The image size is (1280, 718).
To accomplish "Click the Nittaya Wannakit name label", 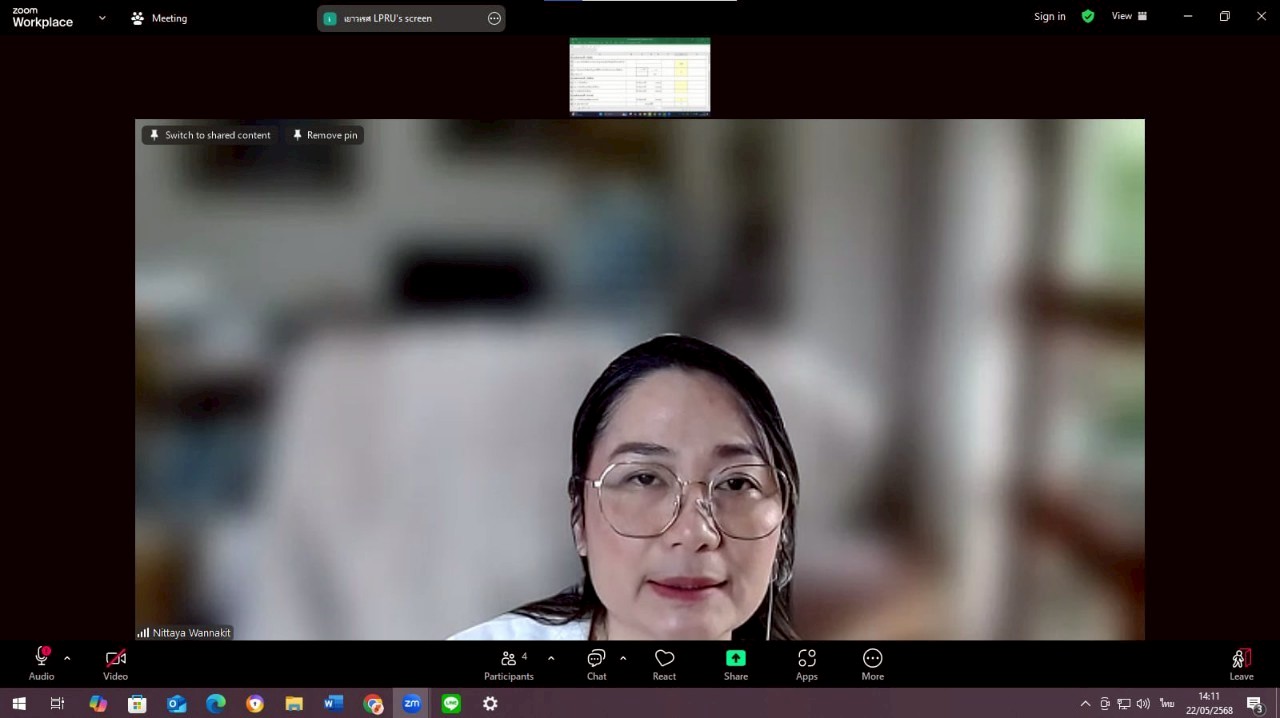I will coord(191,633).
